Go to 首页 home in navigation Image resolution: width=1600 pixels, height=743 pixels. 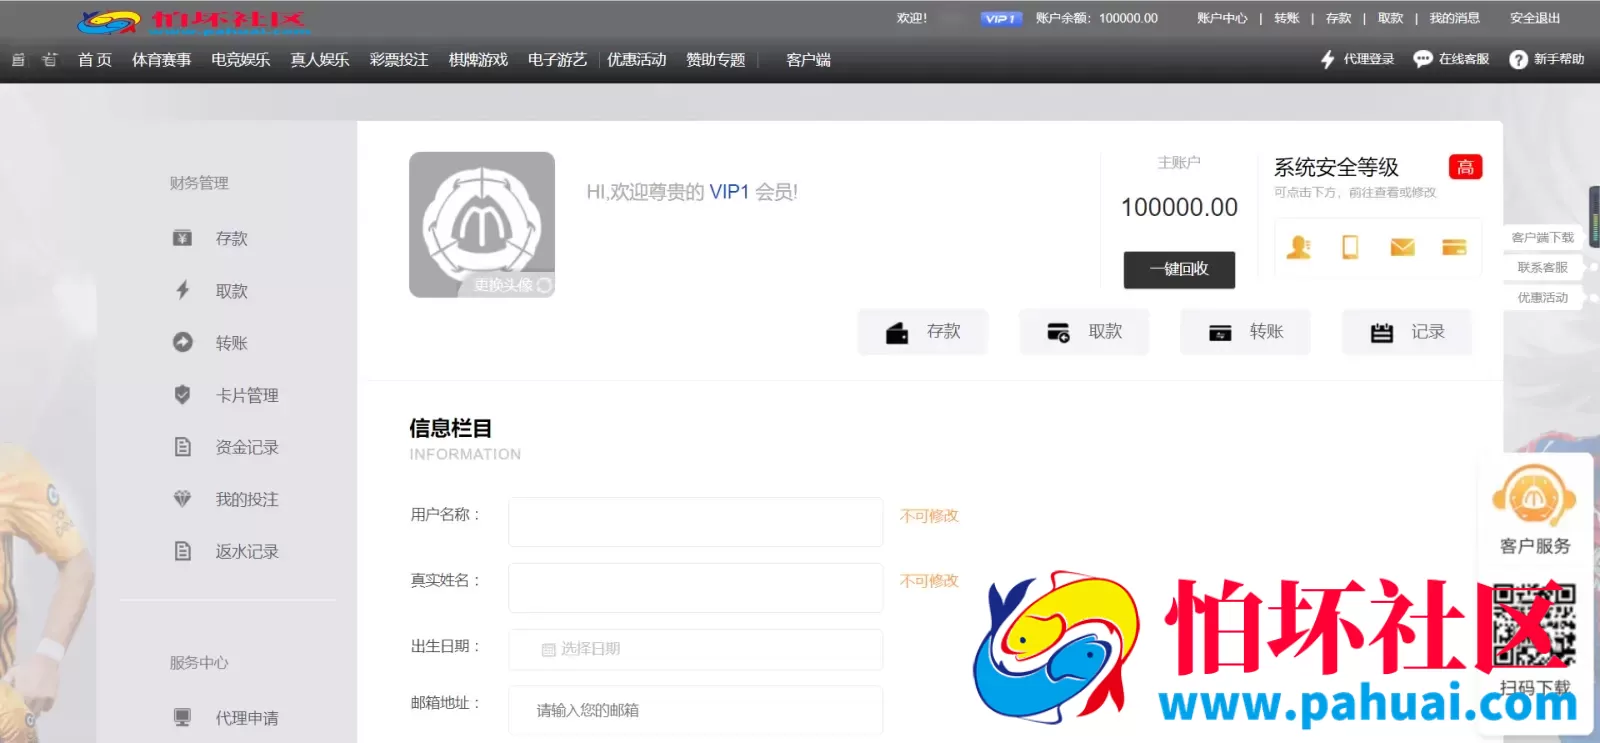tap(95, 60)
